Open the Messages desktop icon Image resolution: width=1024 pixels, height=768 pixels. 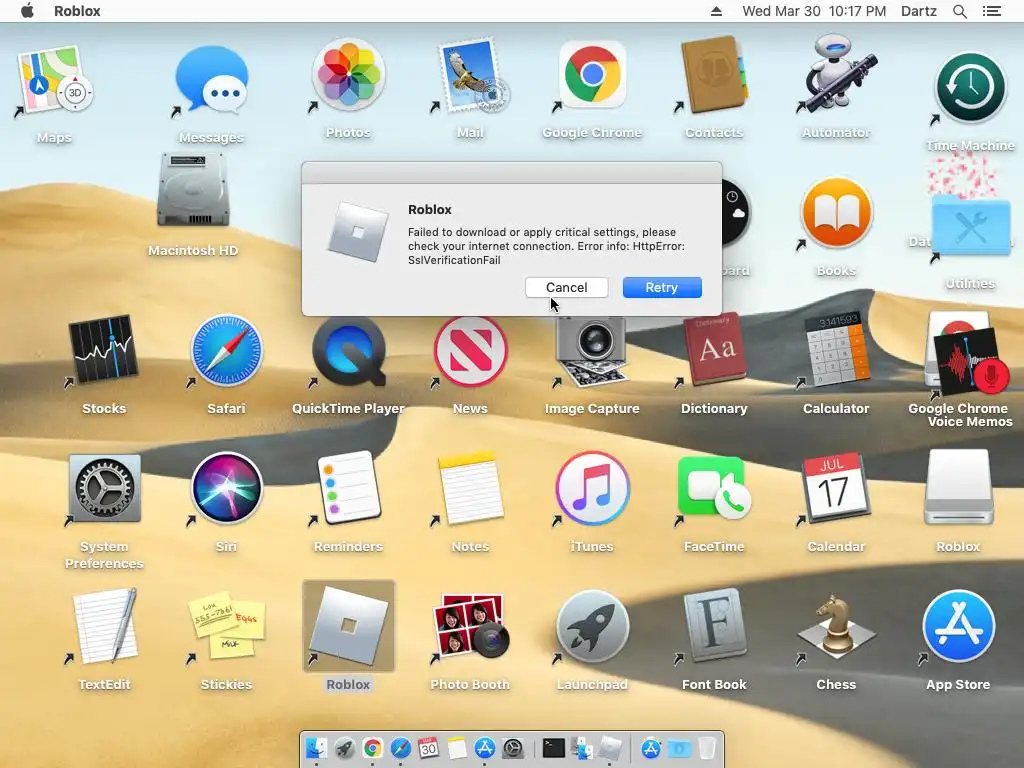click(211, 80)
